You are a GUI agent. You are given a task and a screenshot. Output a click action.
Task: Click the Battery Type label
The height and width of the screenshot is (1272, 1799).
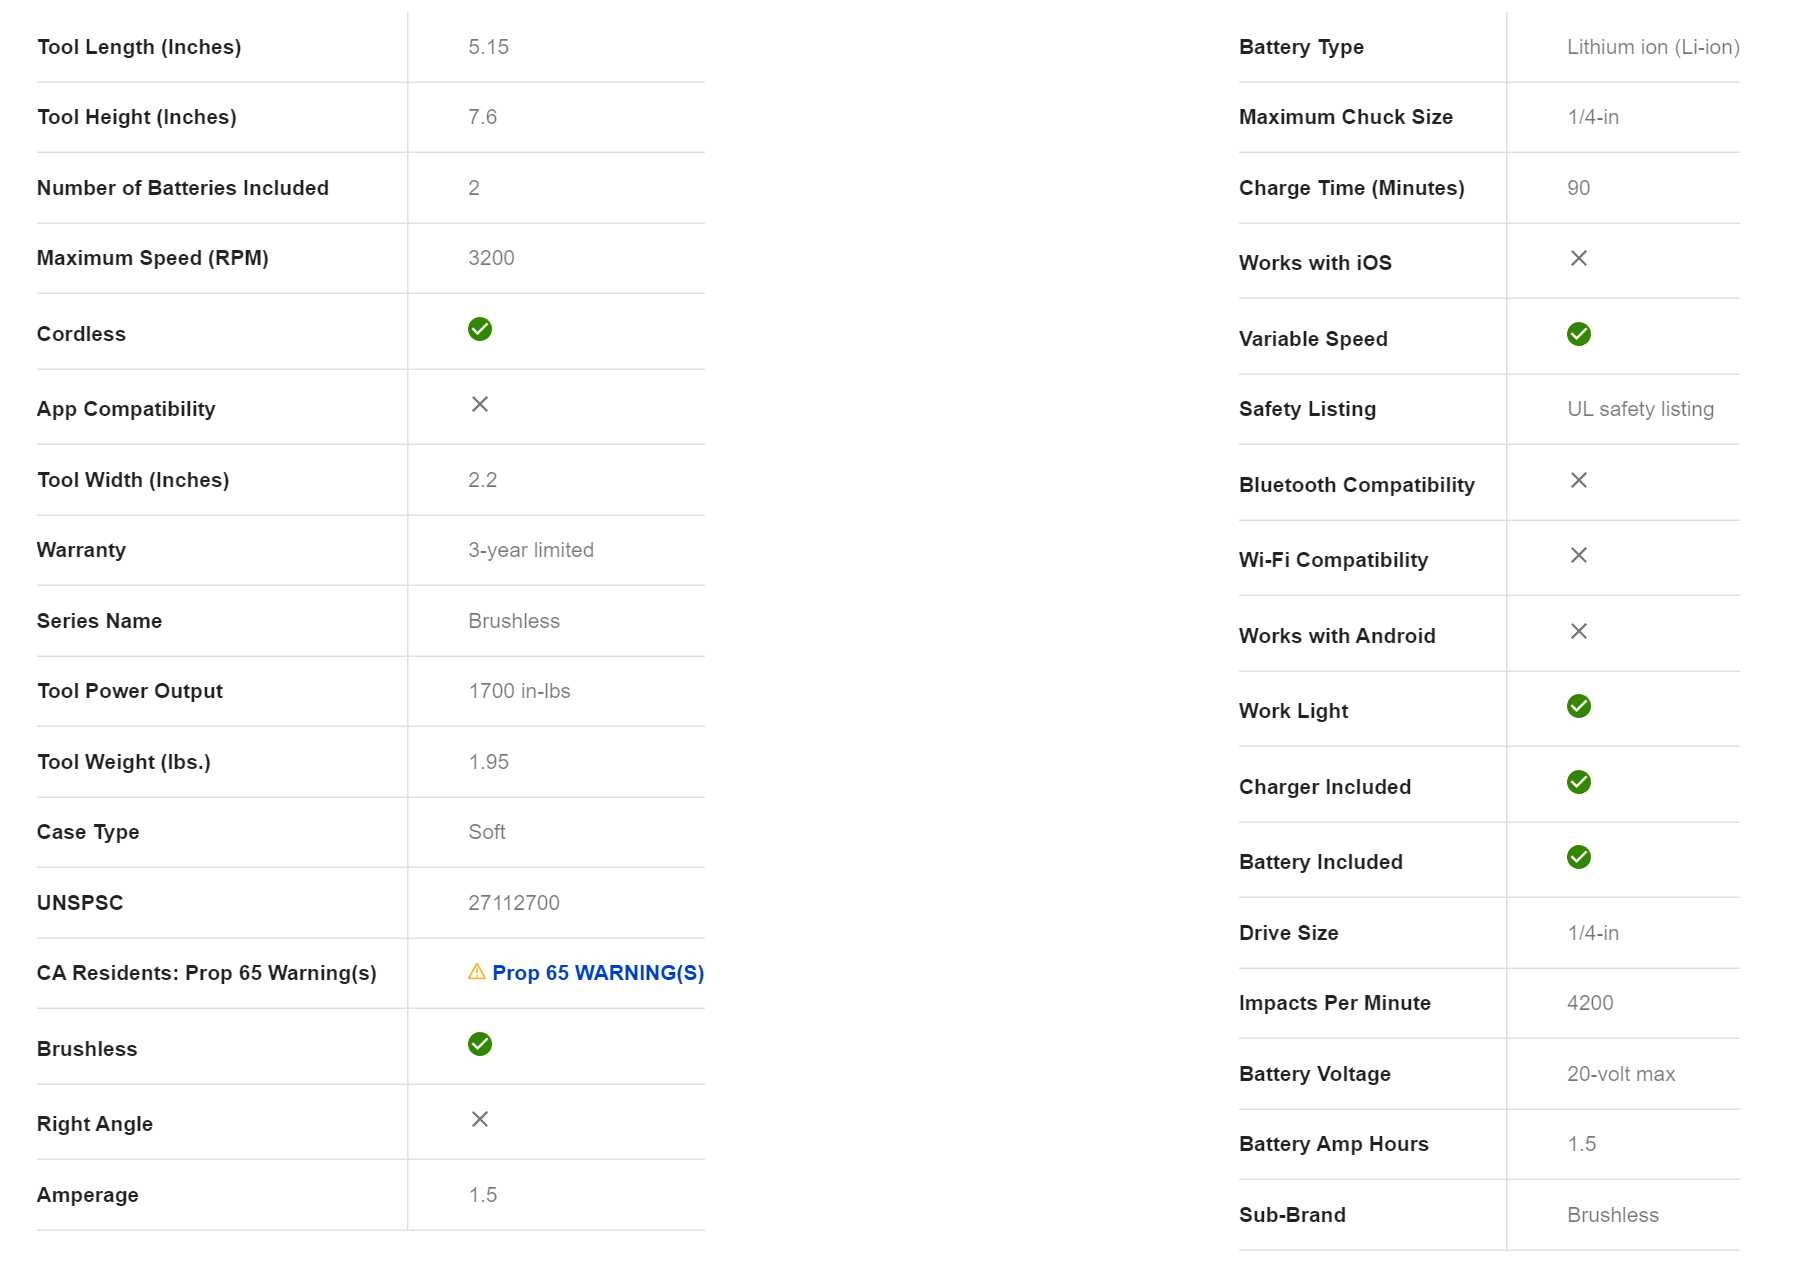pyautogui.click(x=1301, y=47)
